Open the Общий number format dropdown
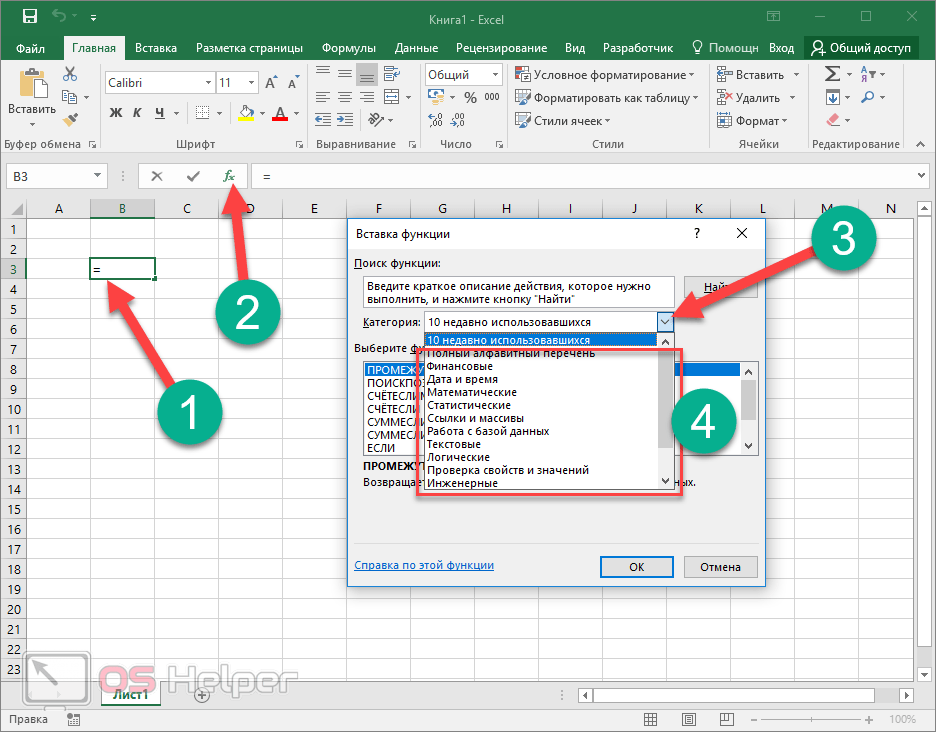The height and width of the screenshot is (732, 936). coord(495,75)
